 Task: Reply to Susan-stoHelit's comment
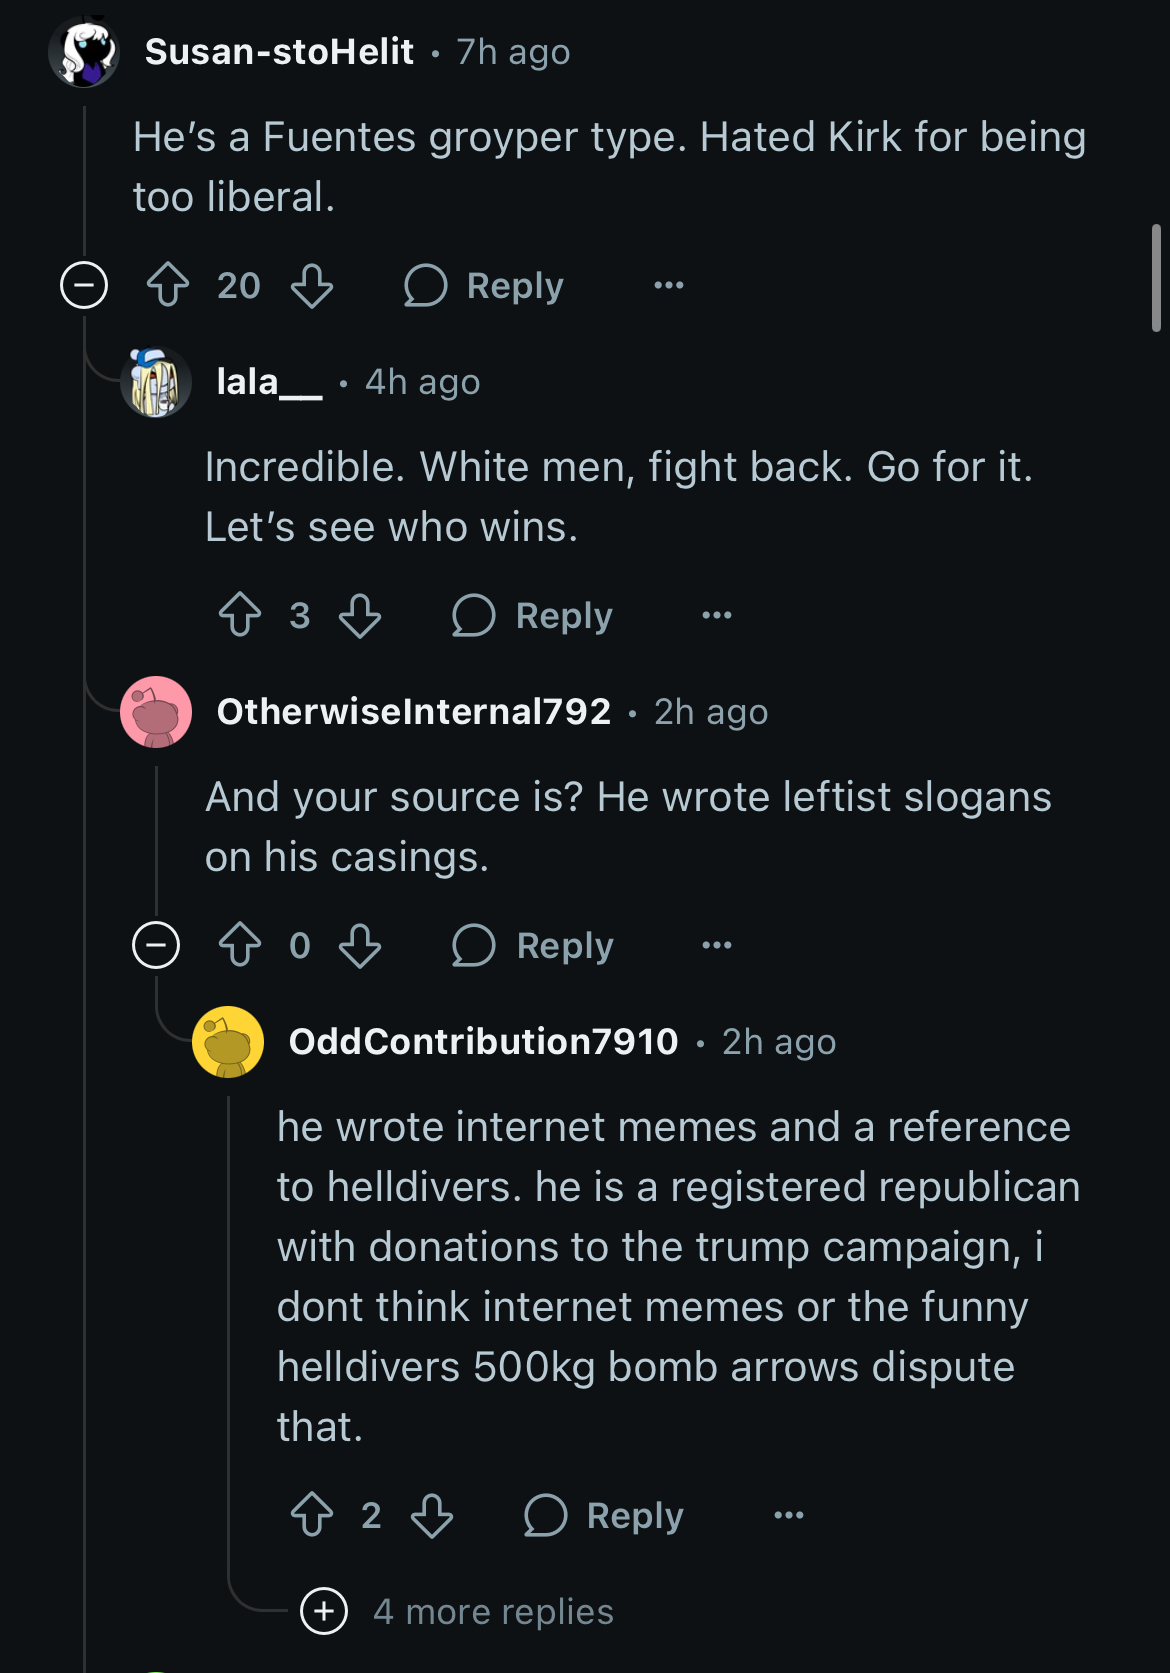pyautogui.click(x=485, y=285)
